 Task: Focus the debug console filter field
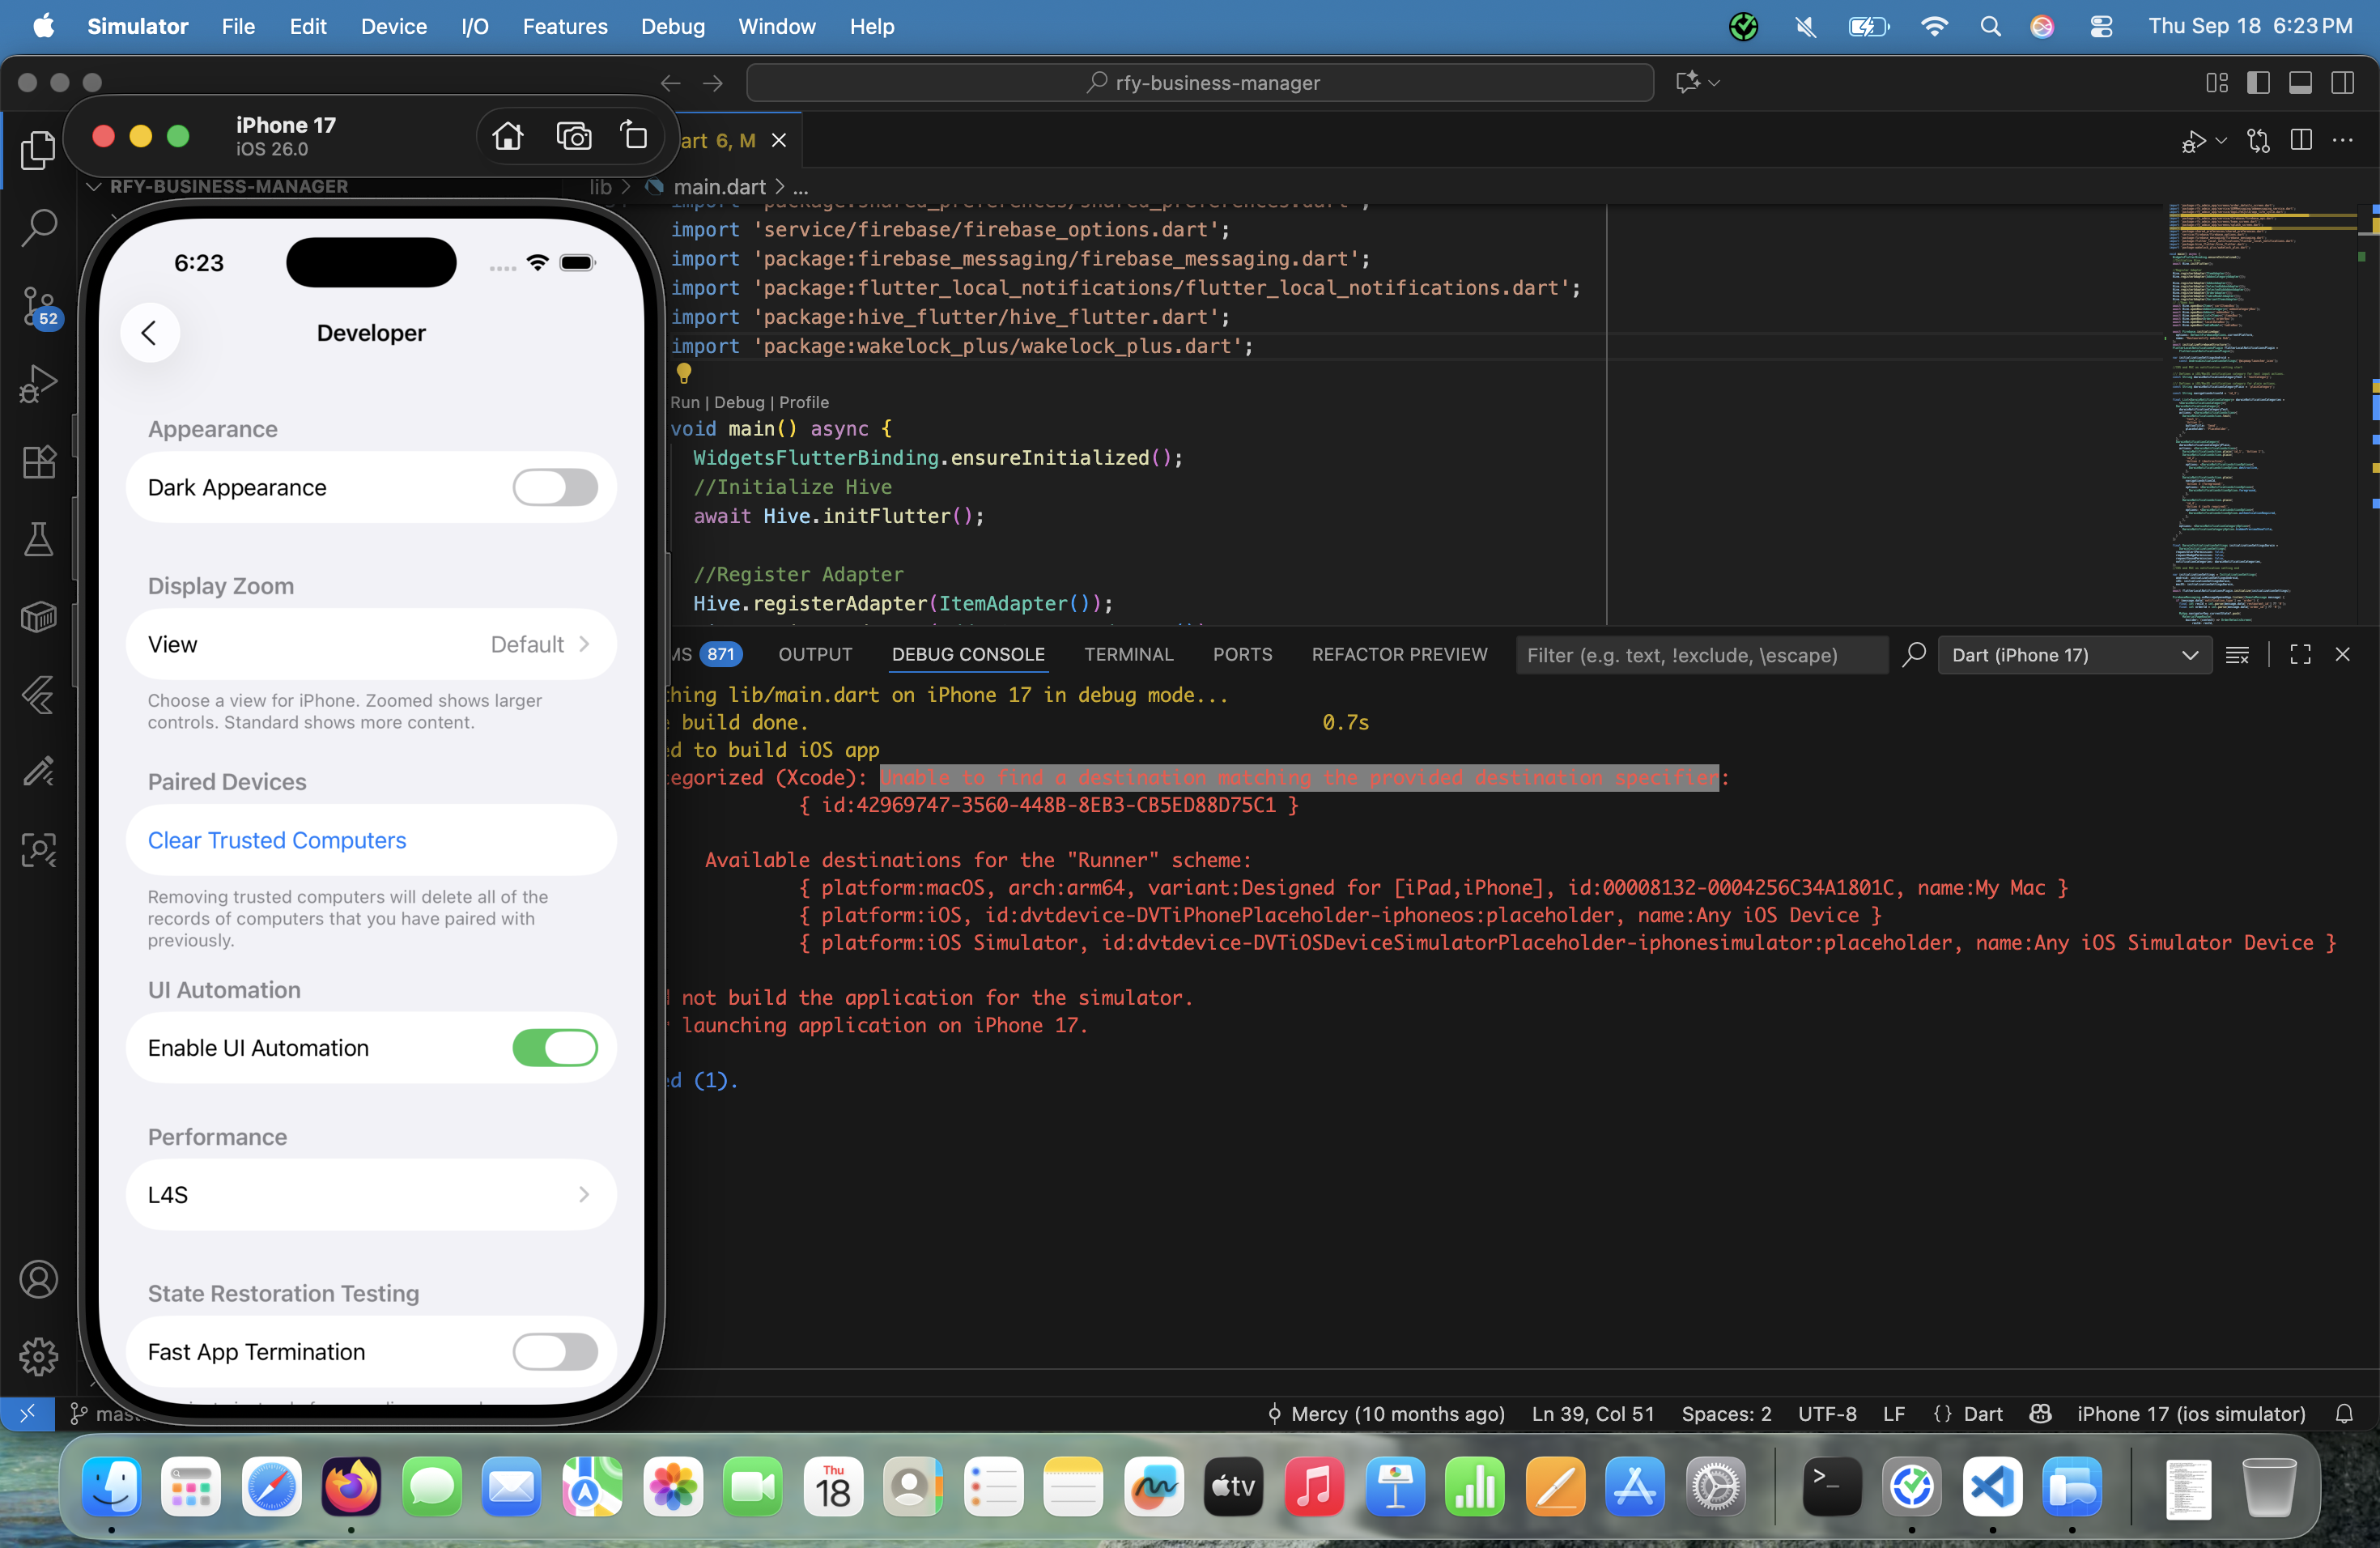point(1701,655)
